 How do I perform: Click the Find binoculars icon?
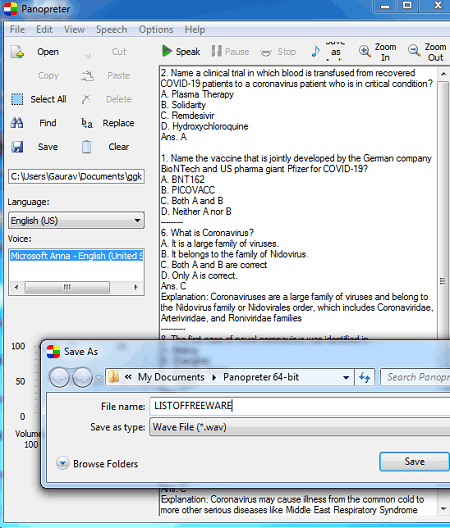[17, 123]
